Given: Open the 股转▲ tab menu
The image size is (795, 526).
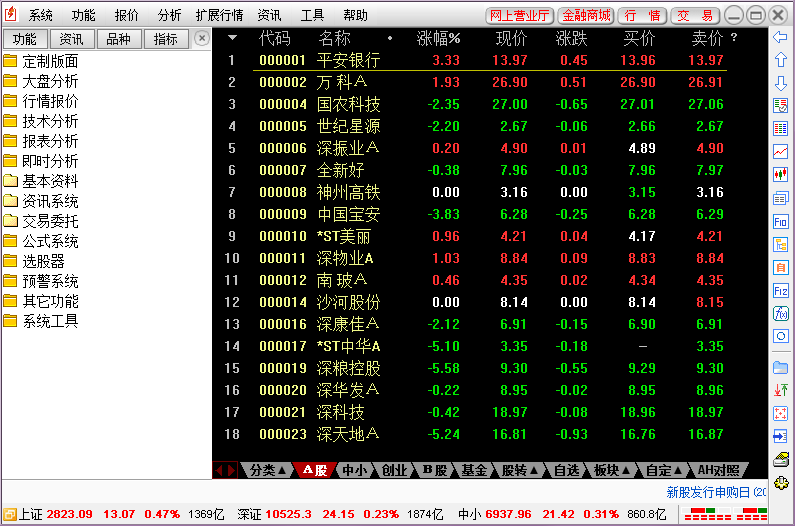Looking at the screenshot, I should coord(520,470).
